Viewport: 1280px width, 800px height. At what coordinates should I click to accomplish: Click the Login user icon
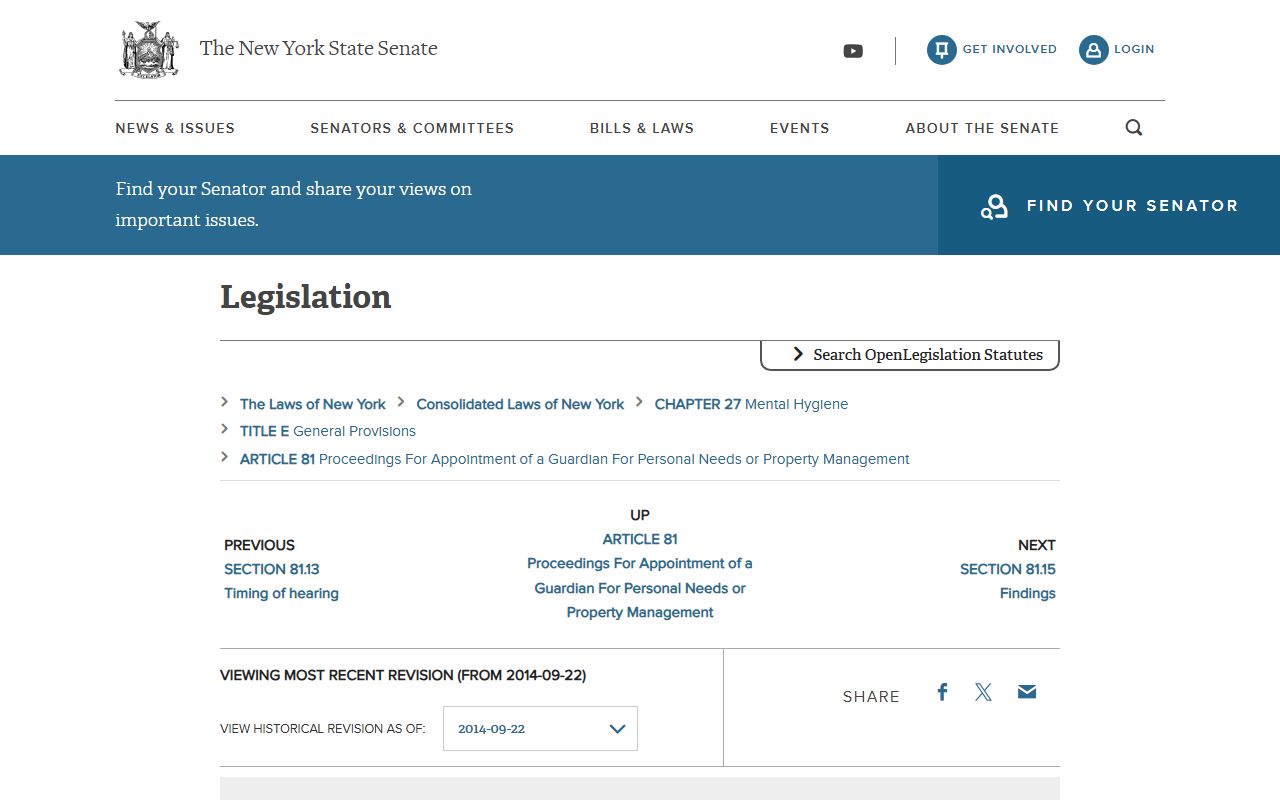coord(1093,49)
